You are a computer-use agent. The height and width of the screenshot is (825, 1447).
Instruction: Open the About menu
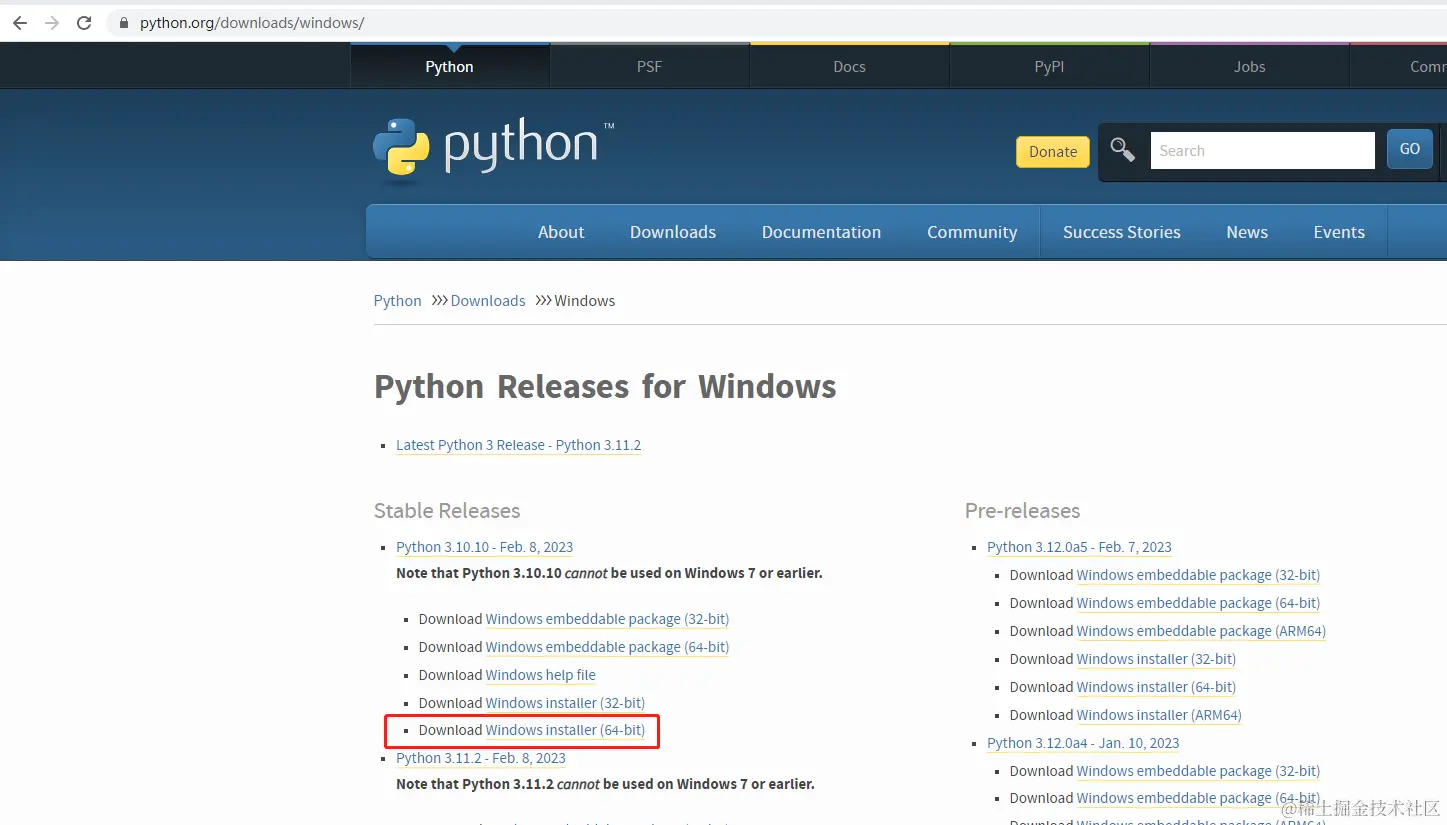coord(561,232)
